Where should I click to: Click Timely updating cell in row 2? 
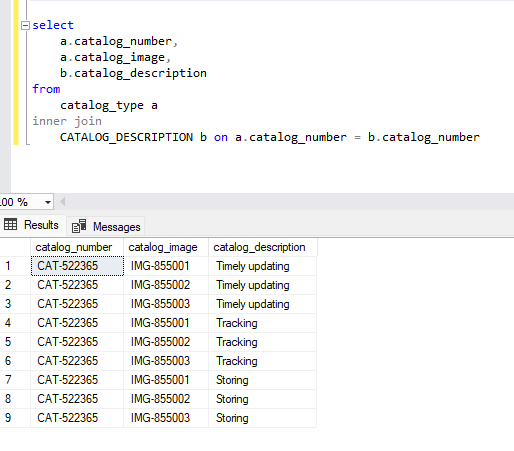click(263, 285)
